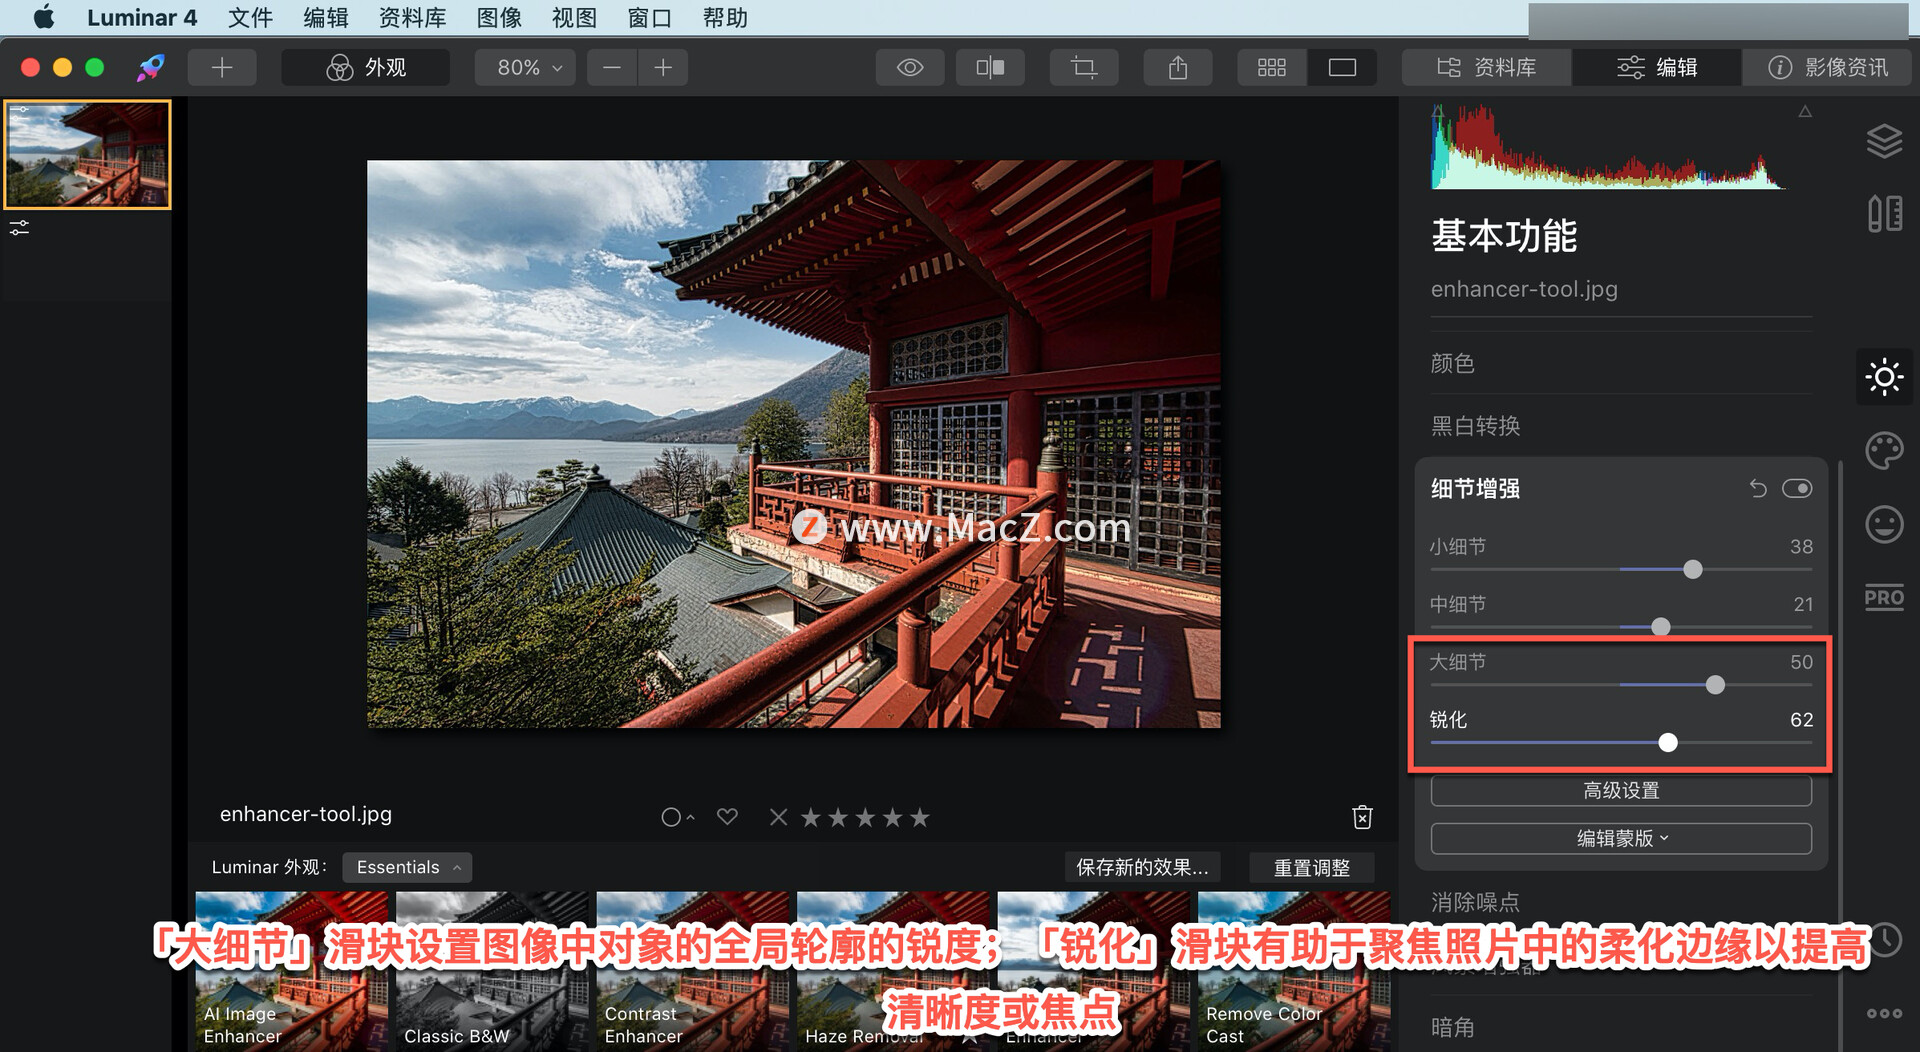Image resolution: width=1920 pixels, height=1052 pixels.
Task: Click the three dots more icon
Action: click(1884, 1013)
